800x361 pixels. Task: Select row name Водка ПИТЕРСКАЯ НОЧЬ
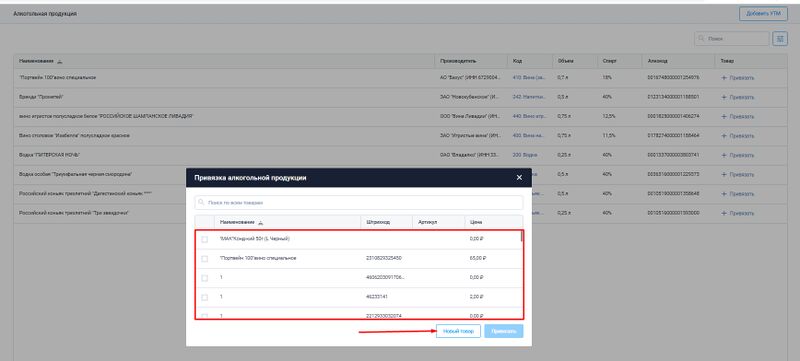pos(49,154)
